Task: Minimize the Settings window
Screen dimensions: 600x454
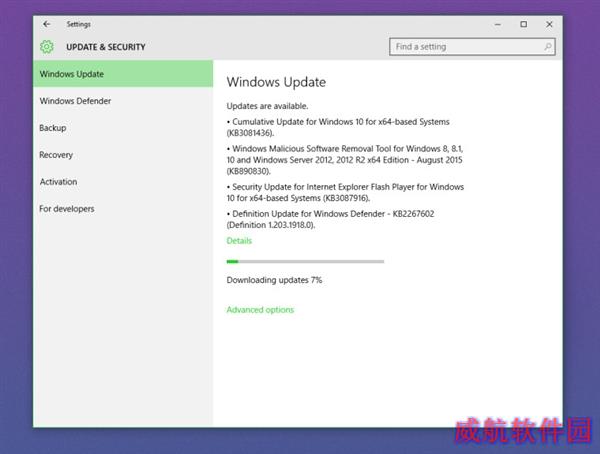Action: 497,24
